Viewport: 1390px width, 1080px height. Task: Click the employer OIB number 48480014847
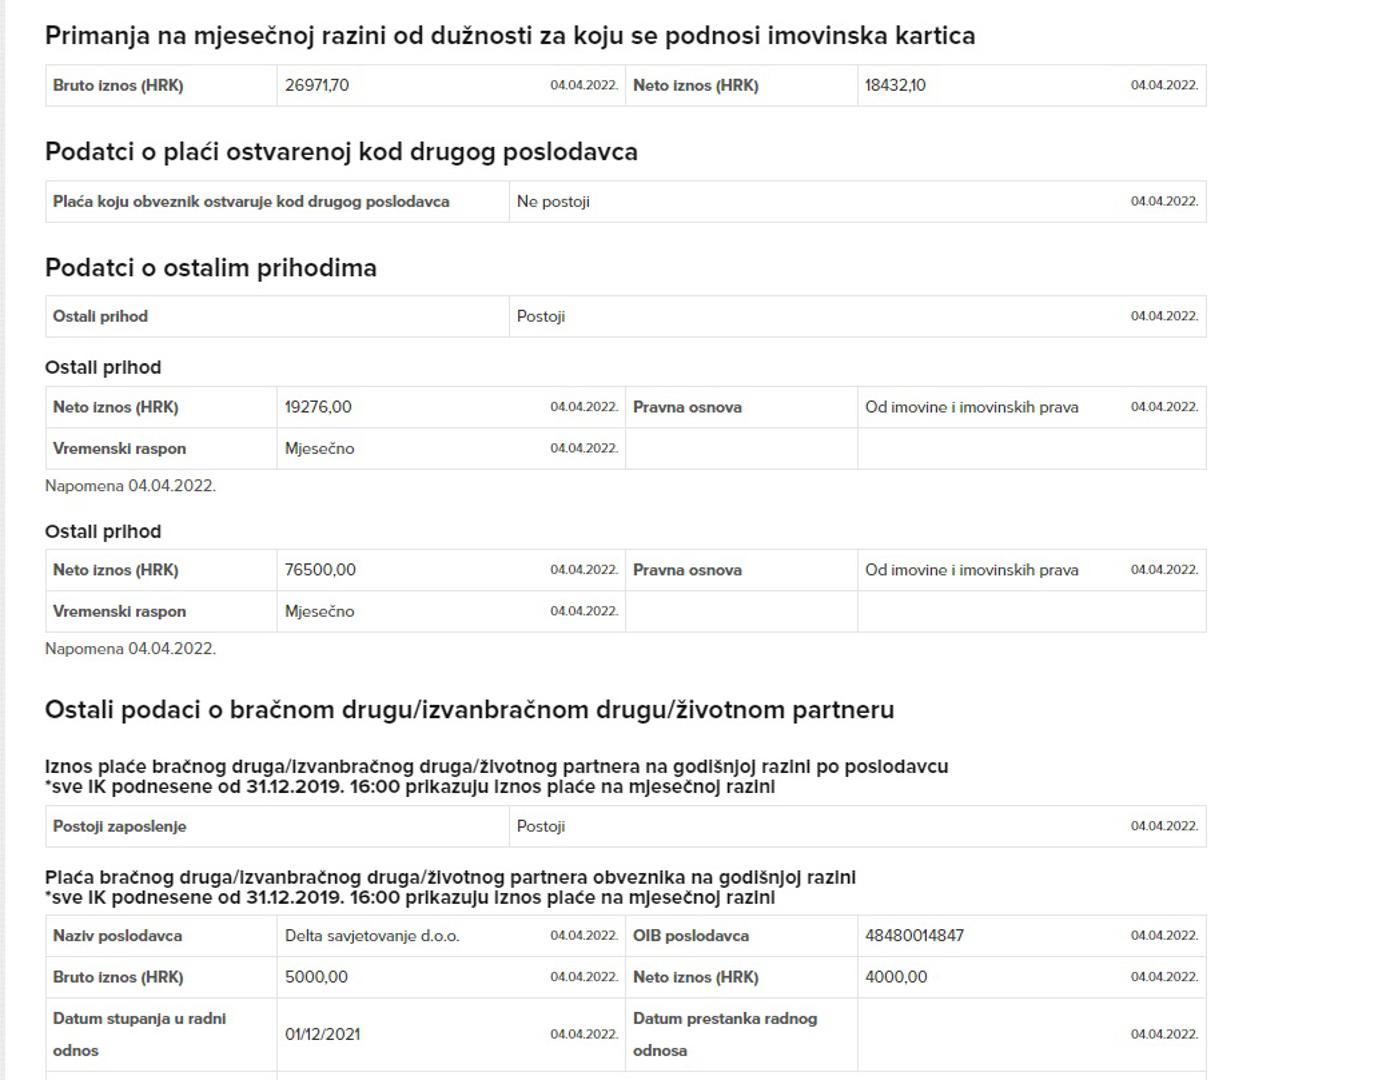point(914,936)
